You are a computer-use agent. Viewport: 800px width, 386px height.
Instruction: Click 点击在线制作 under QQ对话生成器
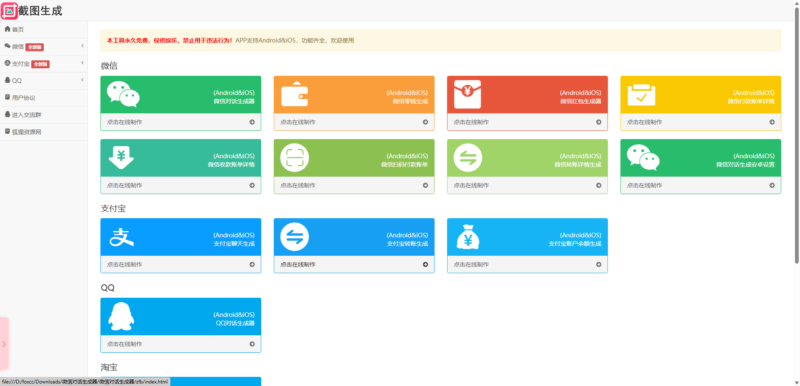click(x=124, y=344)
